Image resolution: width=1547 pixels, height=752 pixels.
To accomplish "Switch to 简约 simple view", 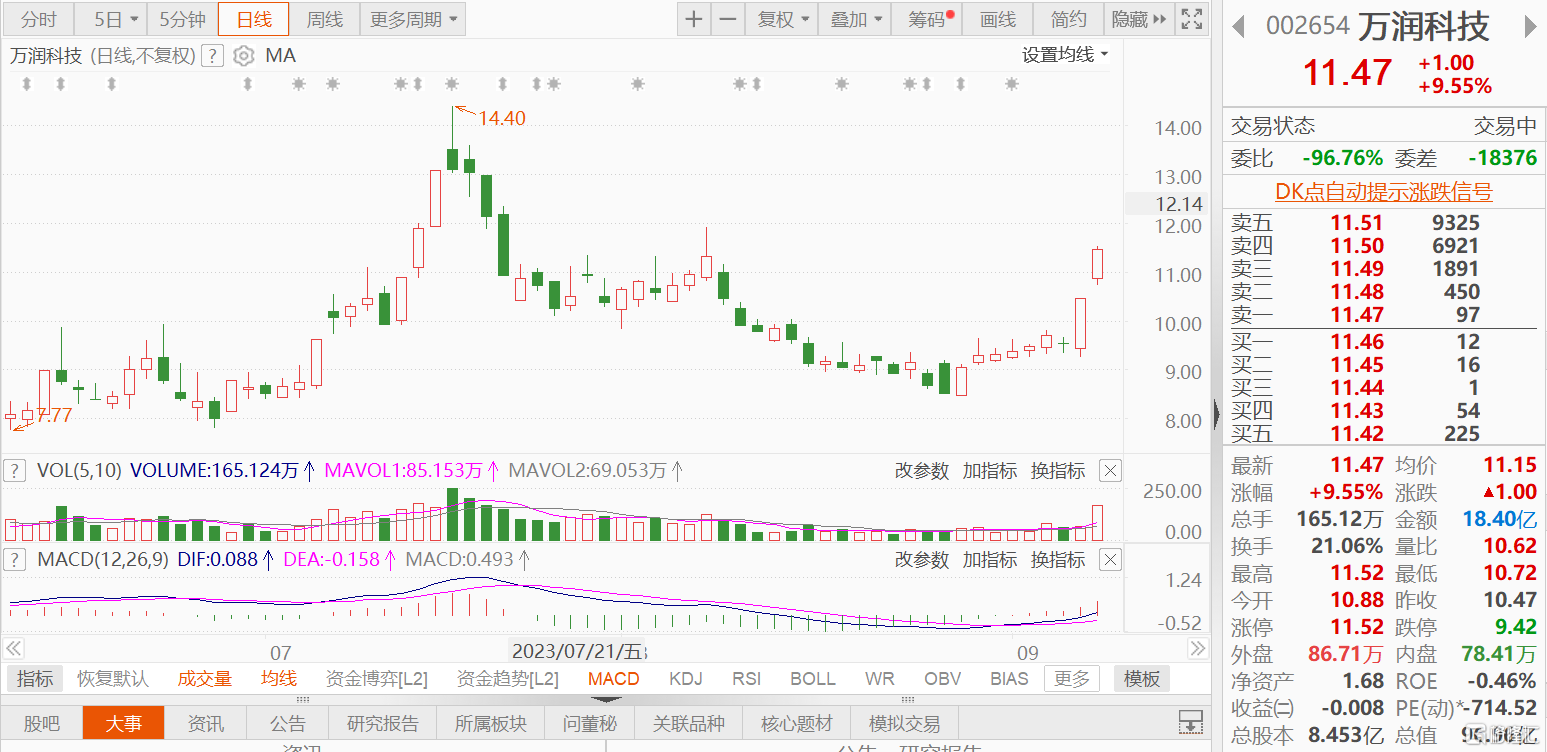I will click(x=1068, y=19).
